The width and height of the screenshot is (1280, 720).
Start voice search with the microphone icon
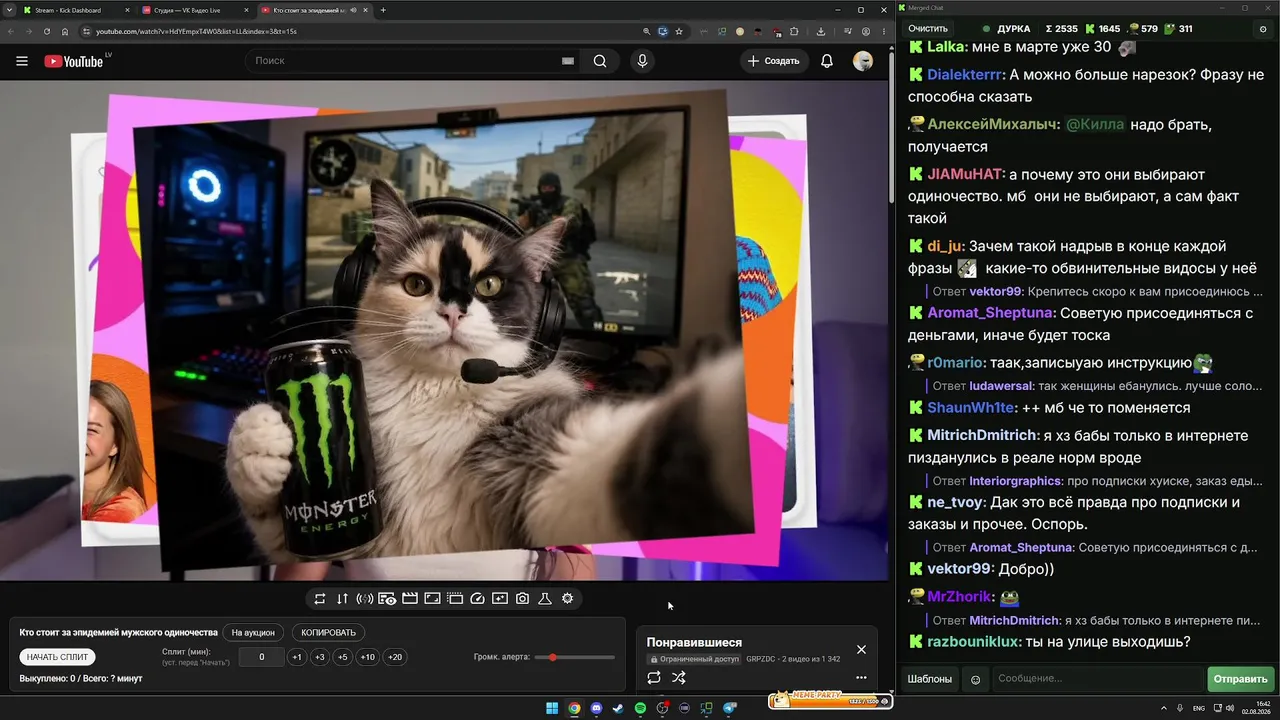pyautogui.click(x=642, y=61)
